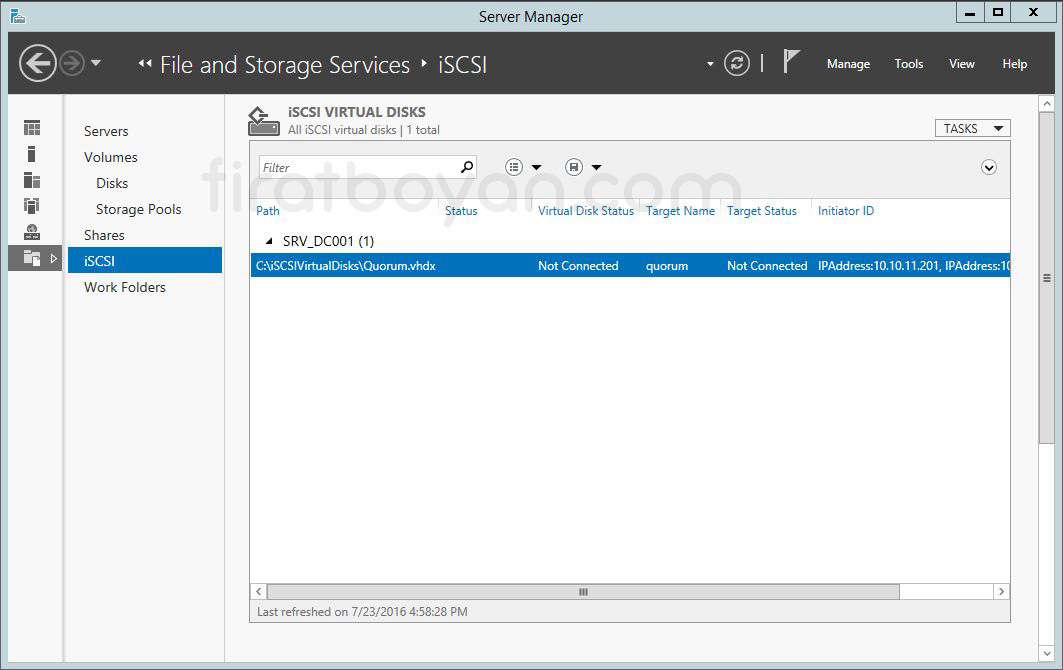1063x670 pixels.
Task: Open navigation history dropdown arrow
Action: 96,63
